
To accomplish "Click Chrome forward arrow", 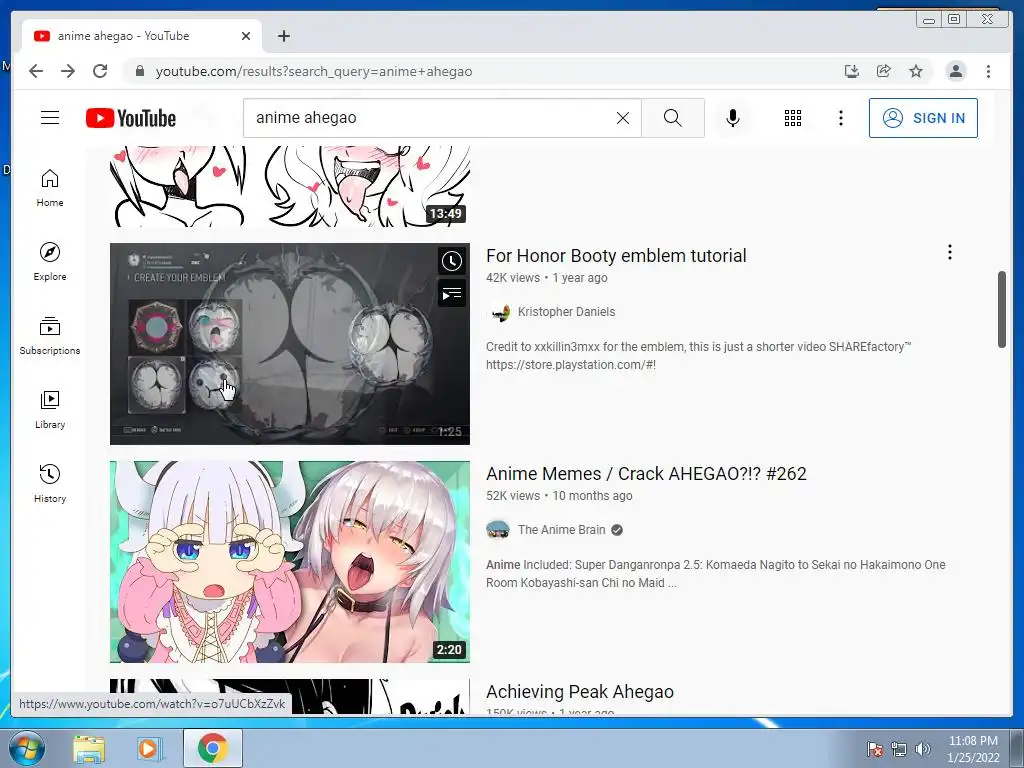I will 68,71.
